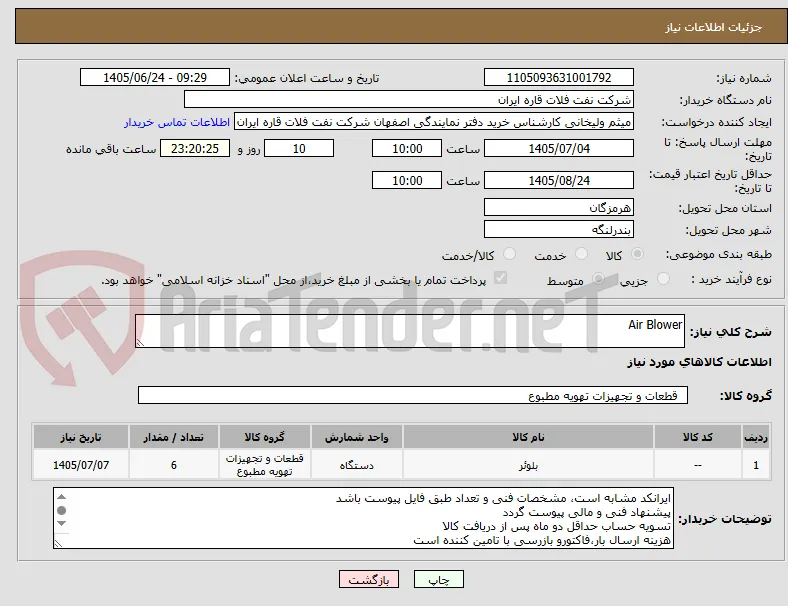788x606 pixels.
Task: Click the اطلاعات کالاهای مورد نیاز heading
Action: pos(699,362)
